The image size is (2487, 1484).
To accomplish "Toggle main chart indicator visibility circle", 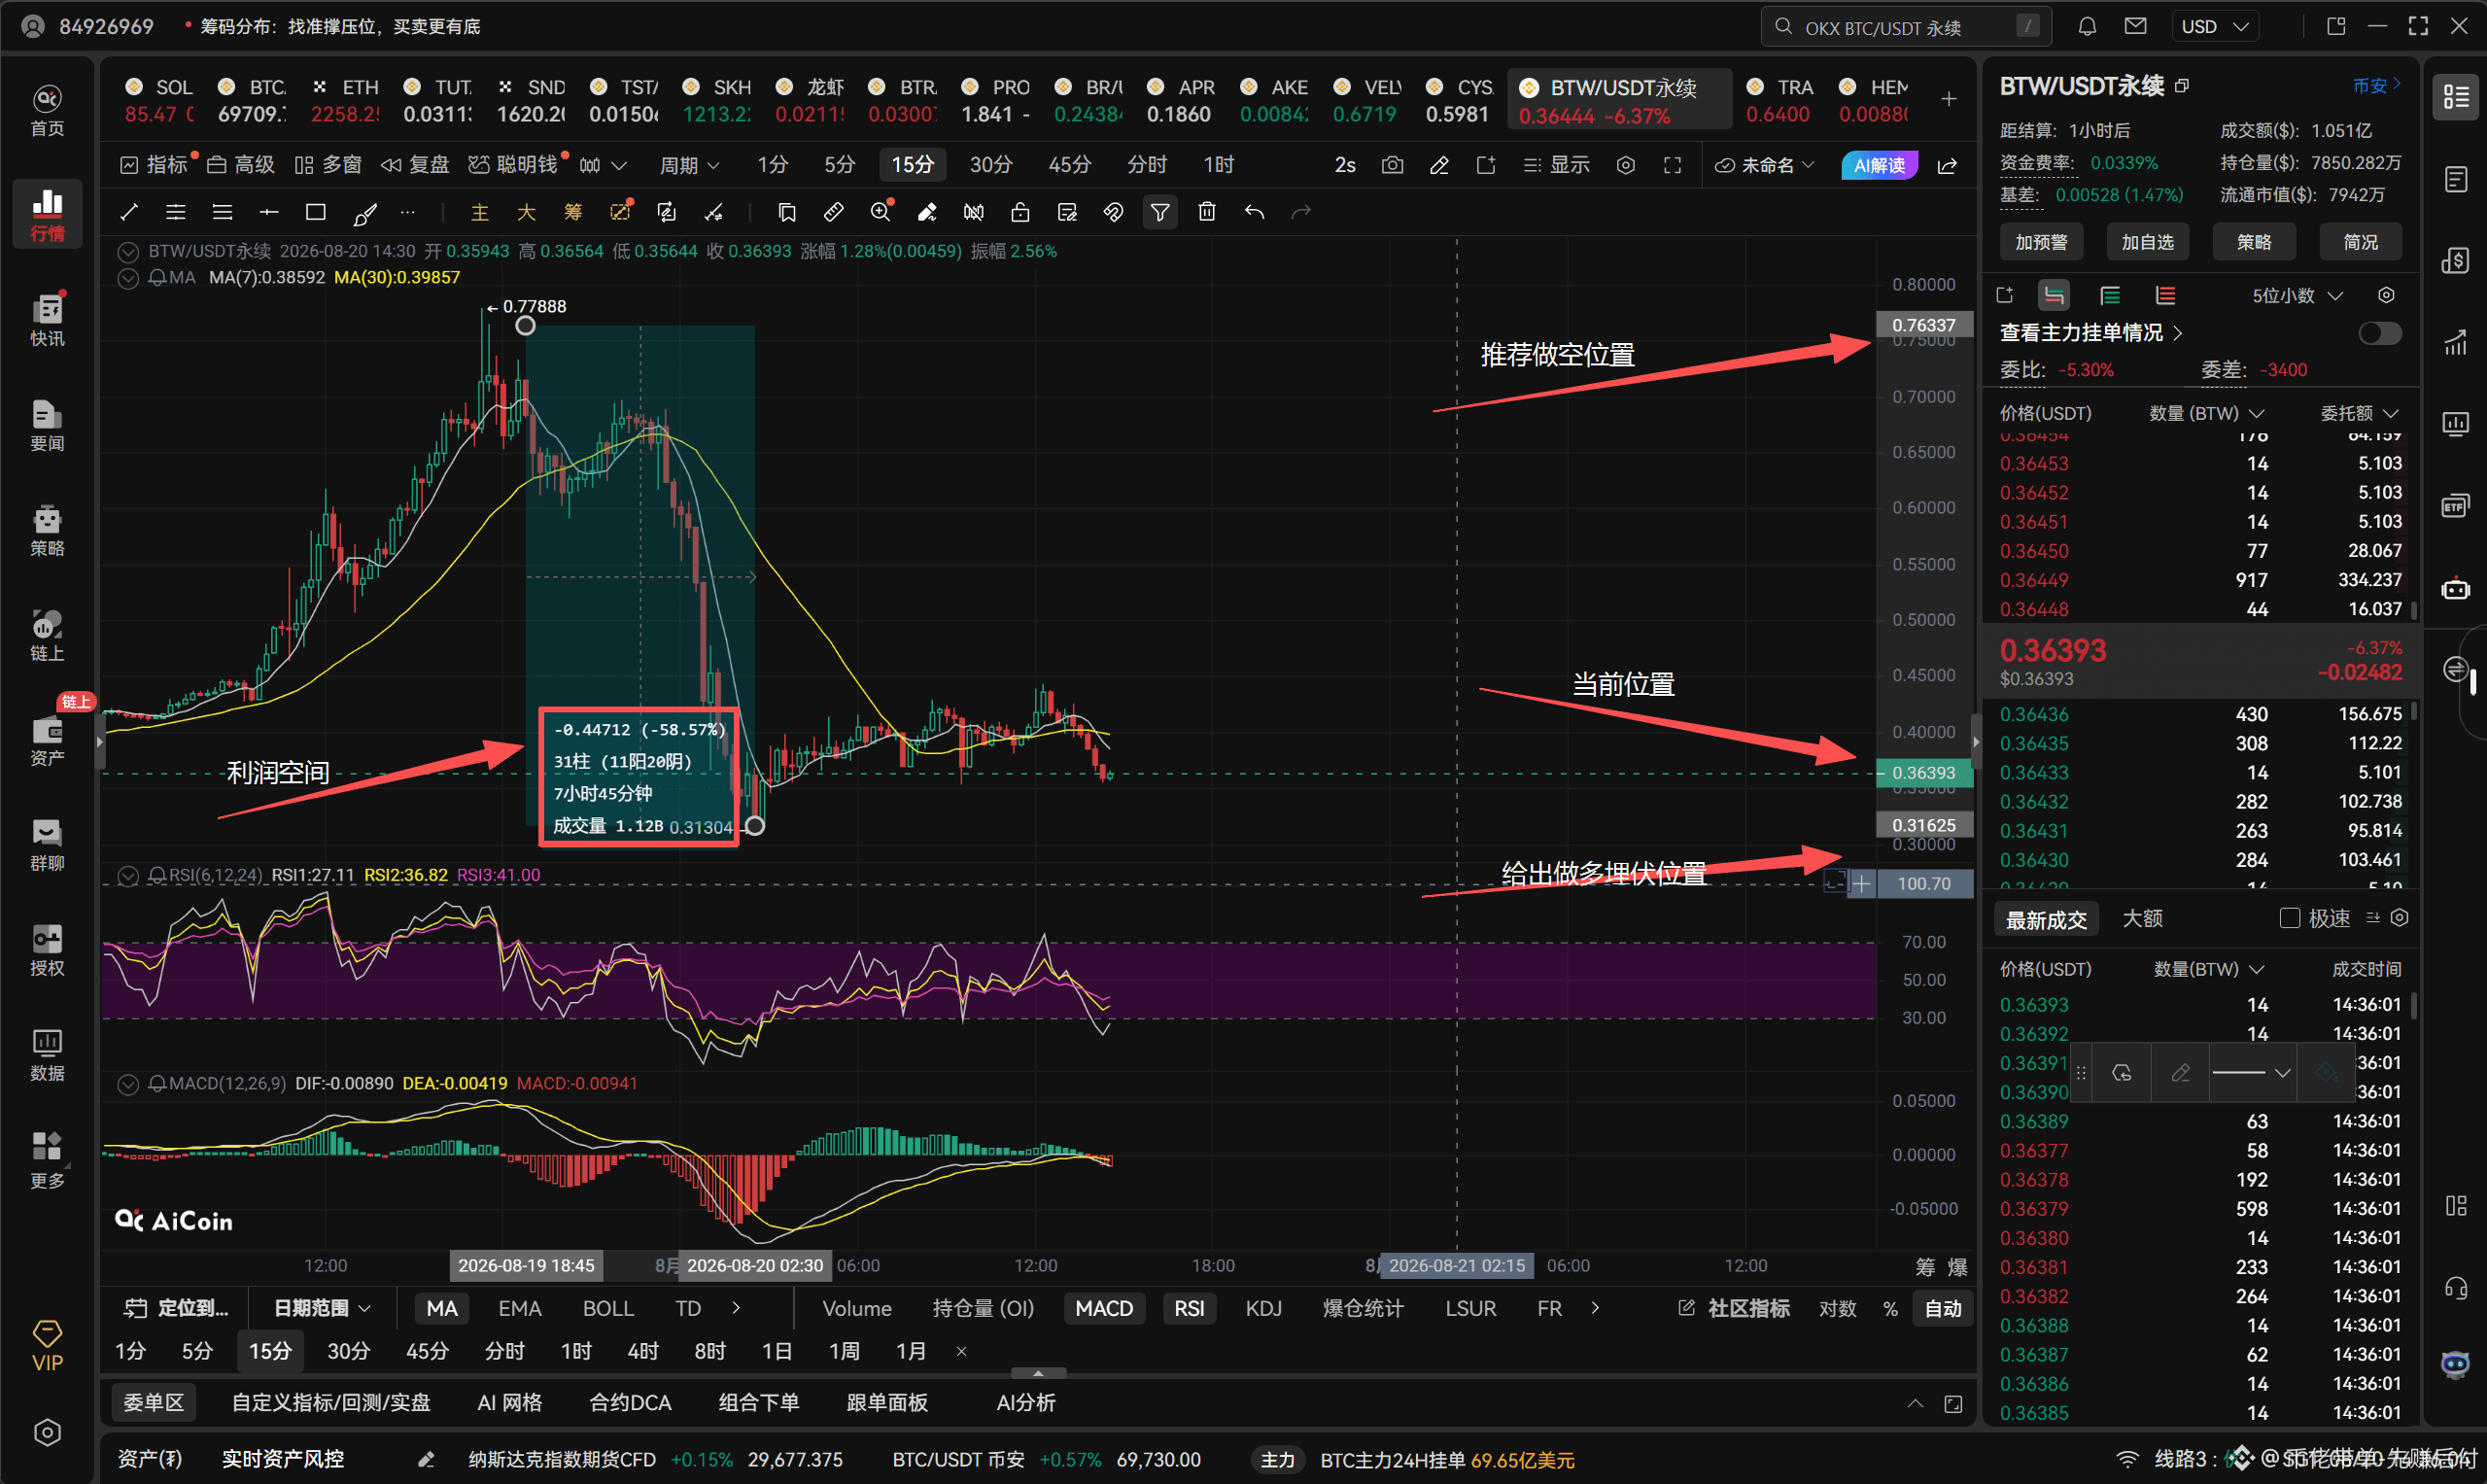I will 128,251.
